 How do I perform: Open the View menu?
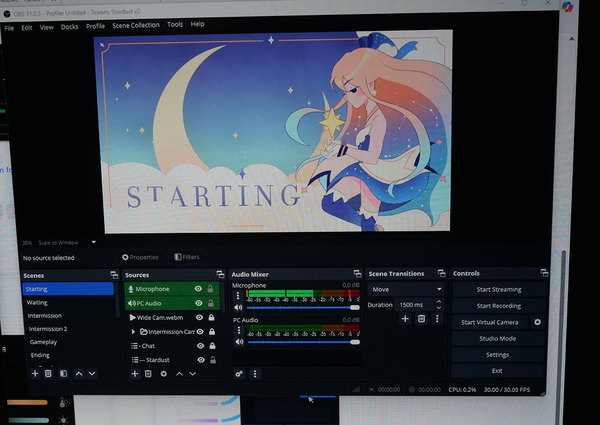pos(47,27)
